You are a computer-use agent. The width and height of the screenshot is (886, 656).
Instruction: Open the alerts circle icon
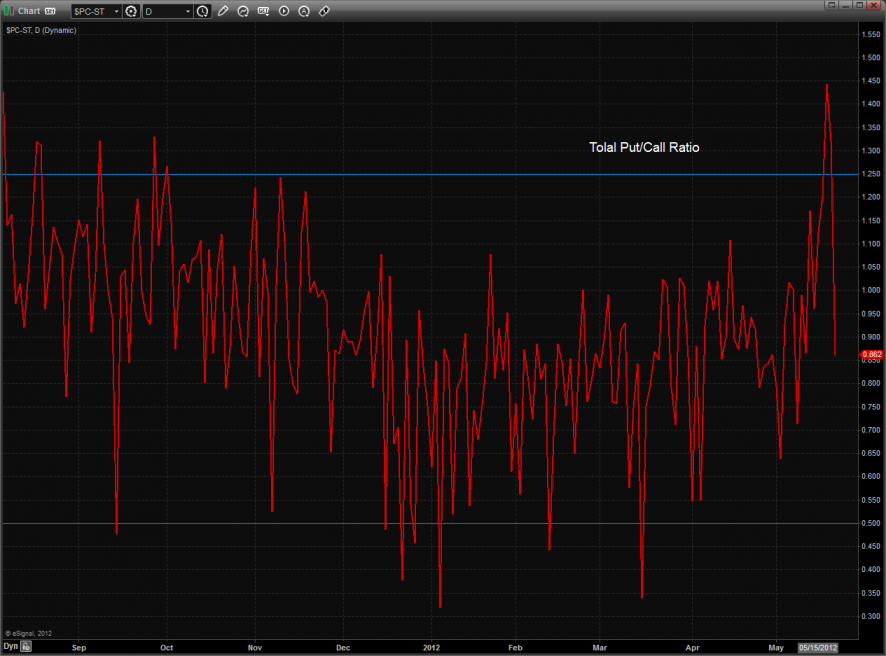pos(304,11)
